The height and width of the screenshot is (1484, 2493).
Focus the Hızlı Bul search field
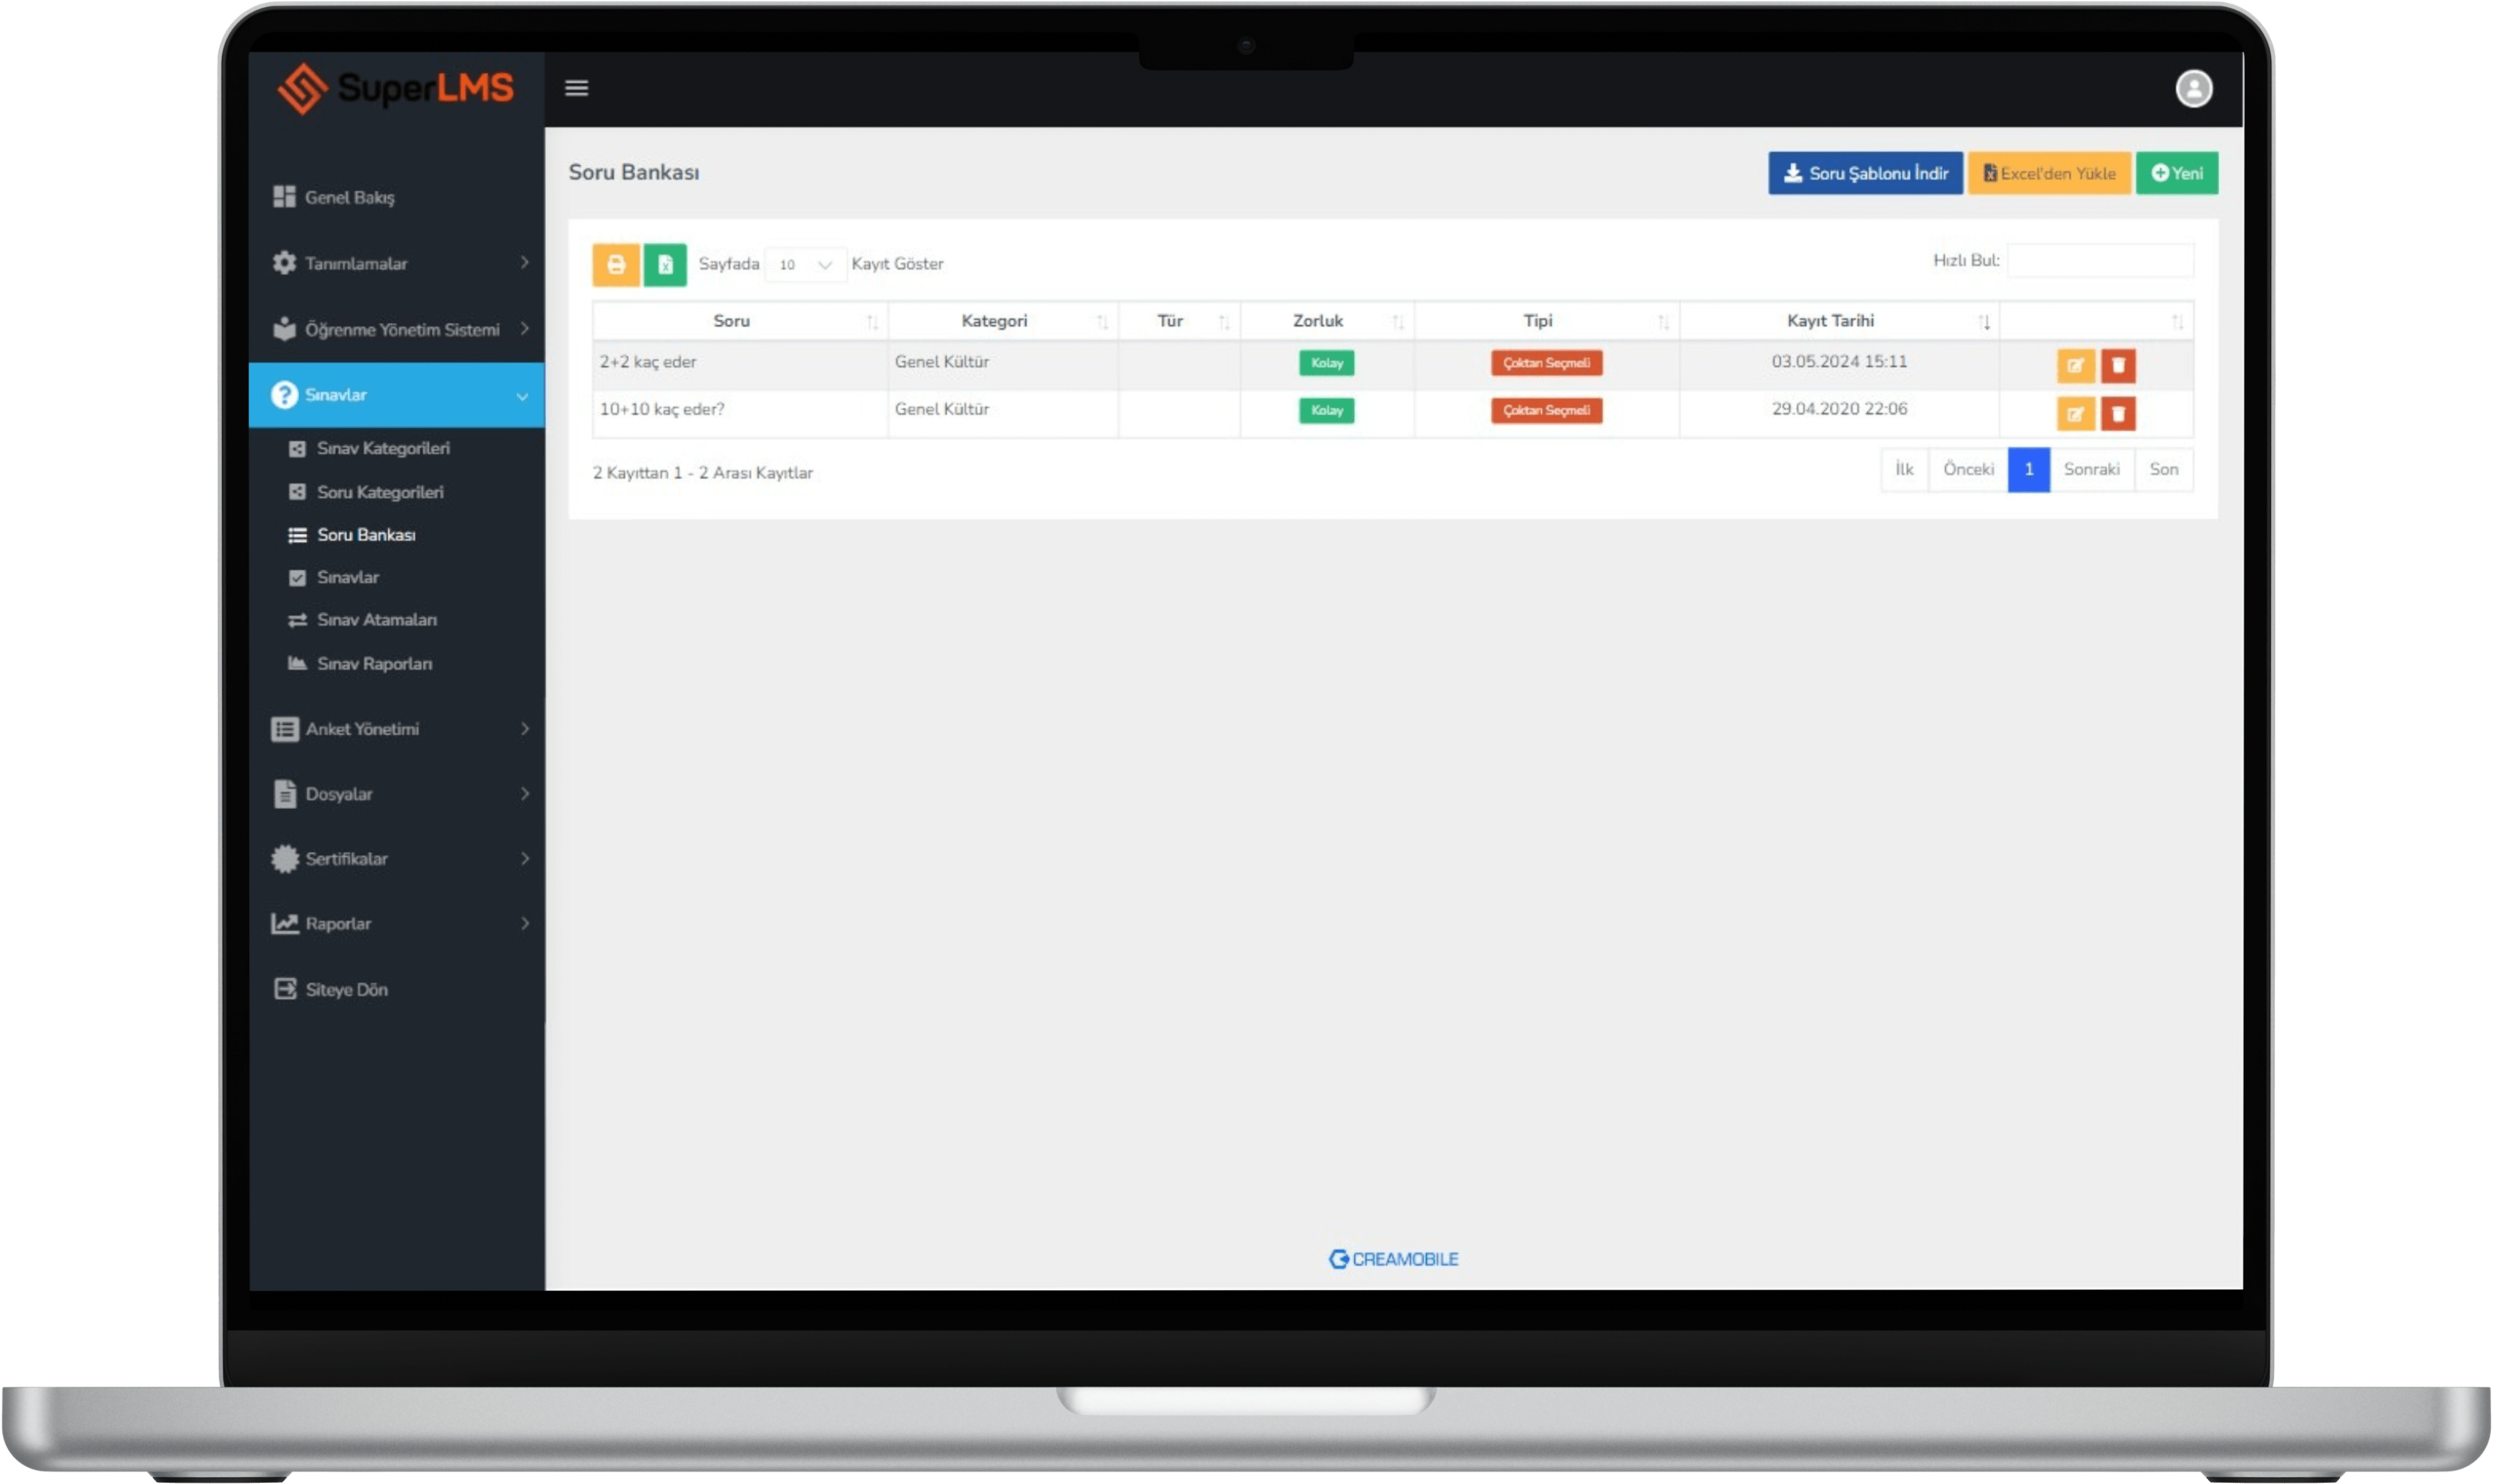(2100, 260)
